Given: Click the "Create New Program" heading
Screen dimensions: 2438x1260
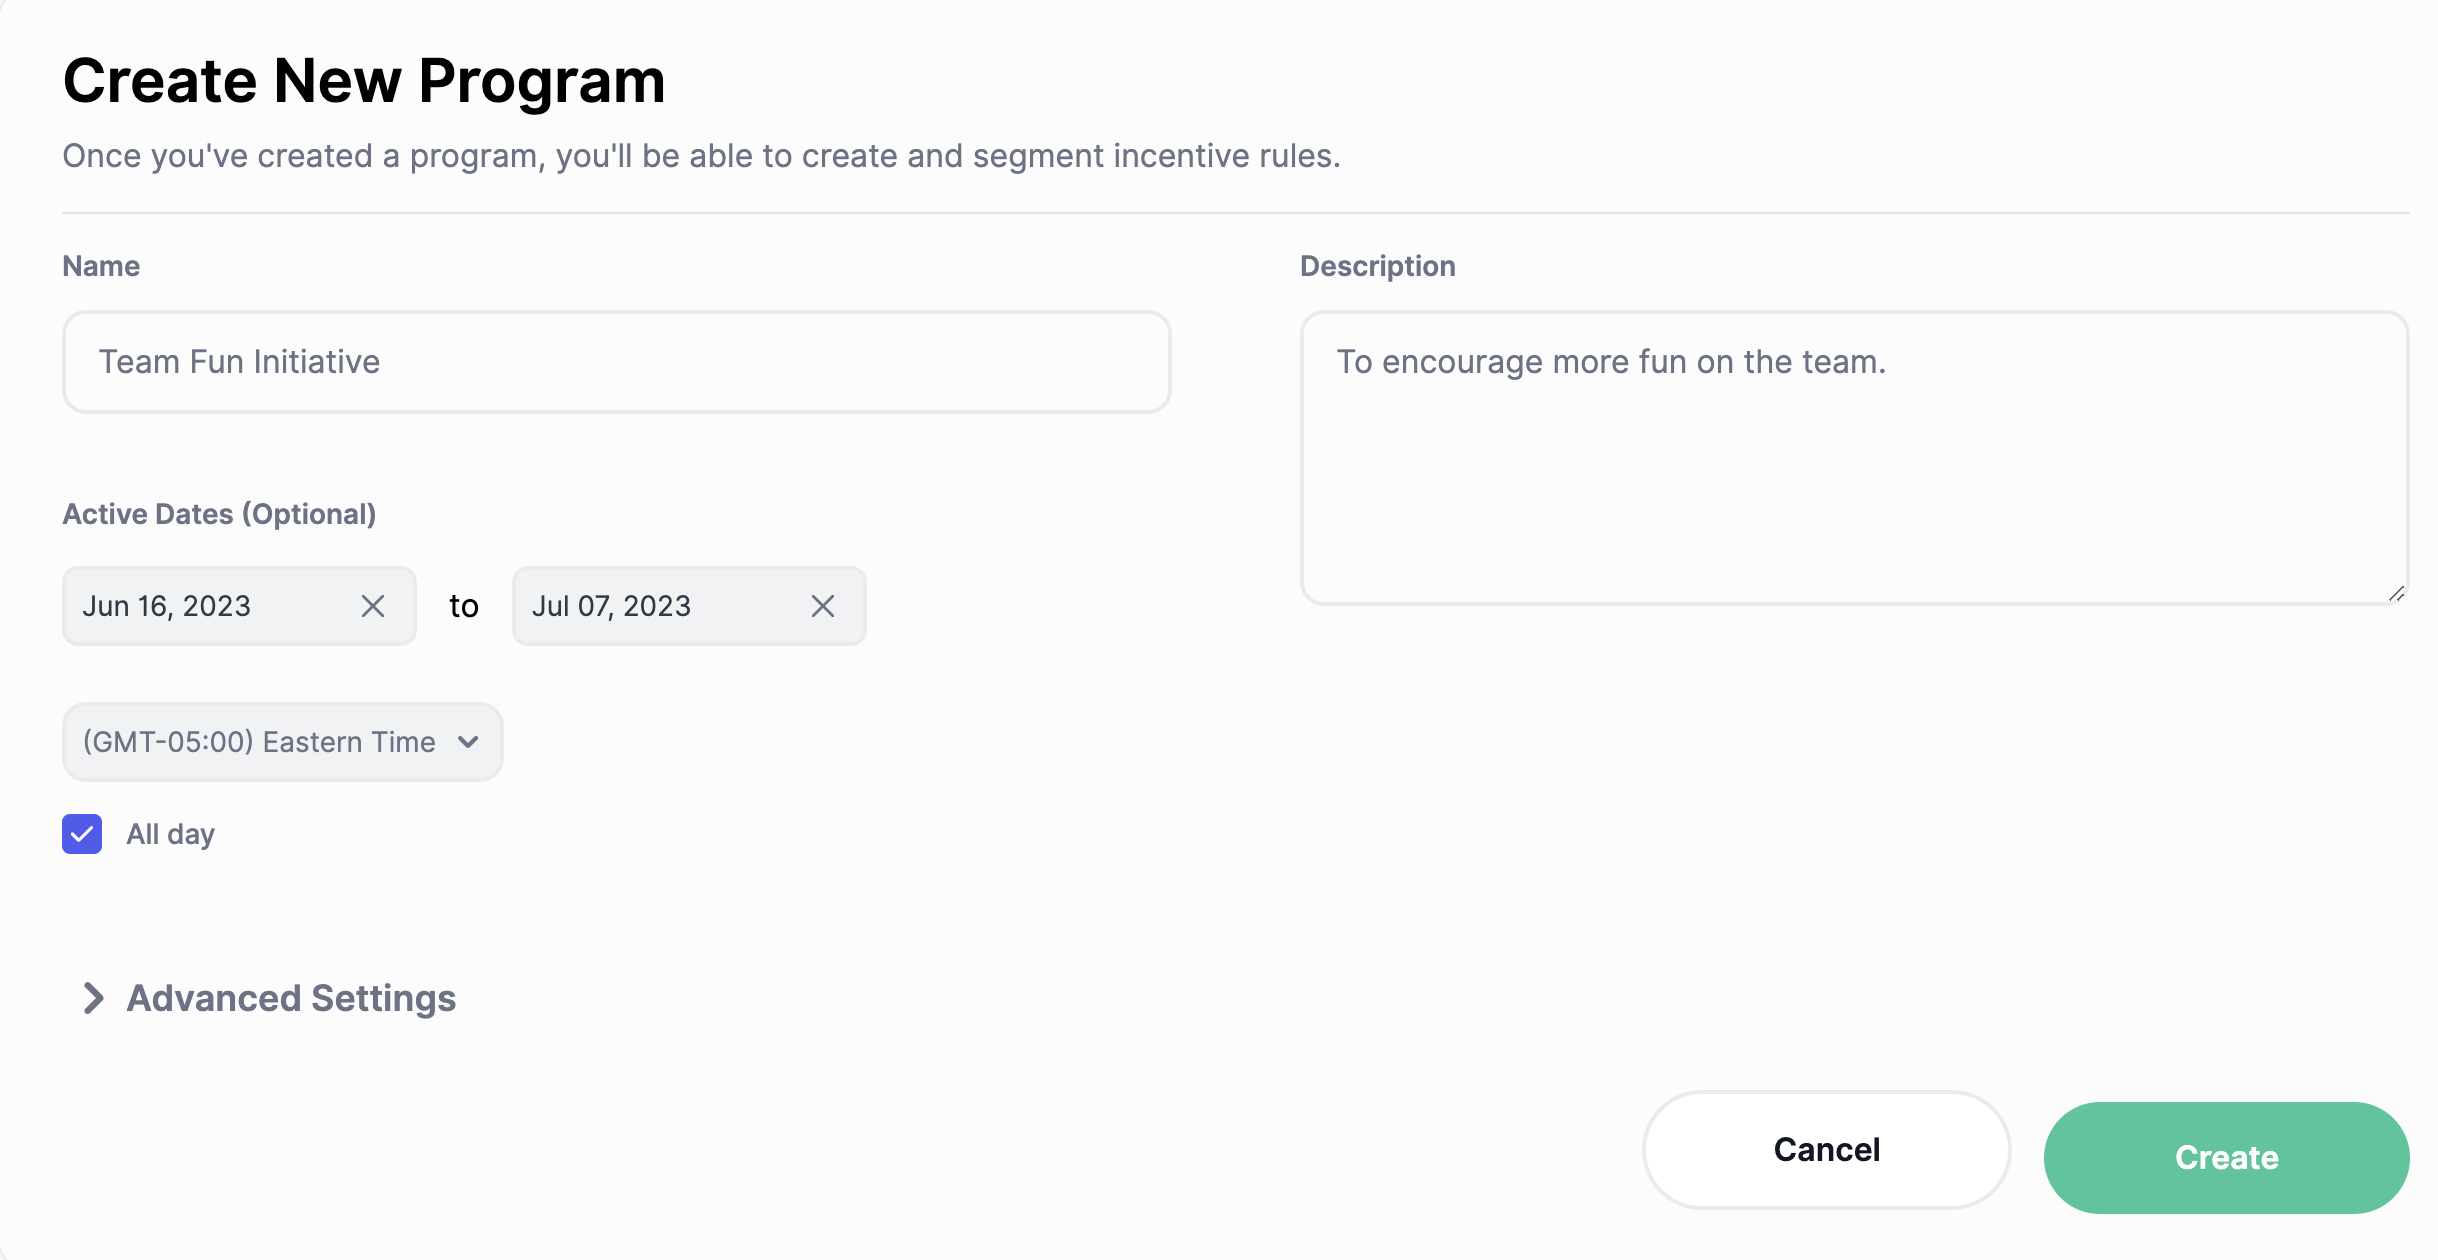Looking at the screenshot, I should tap(364, 80).
